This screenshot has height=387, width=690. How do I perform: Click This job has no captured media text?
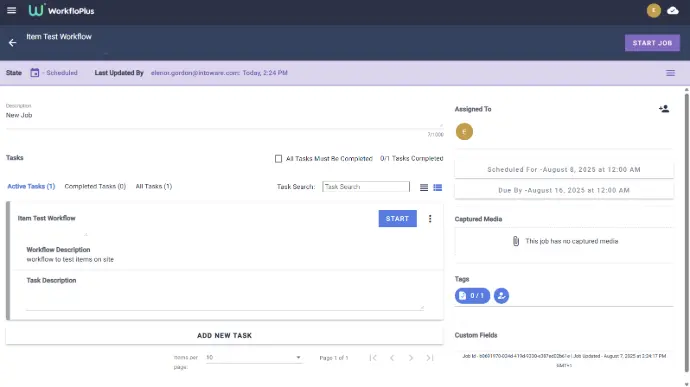(x=572, y=241)
